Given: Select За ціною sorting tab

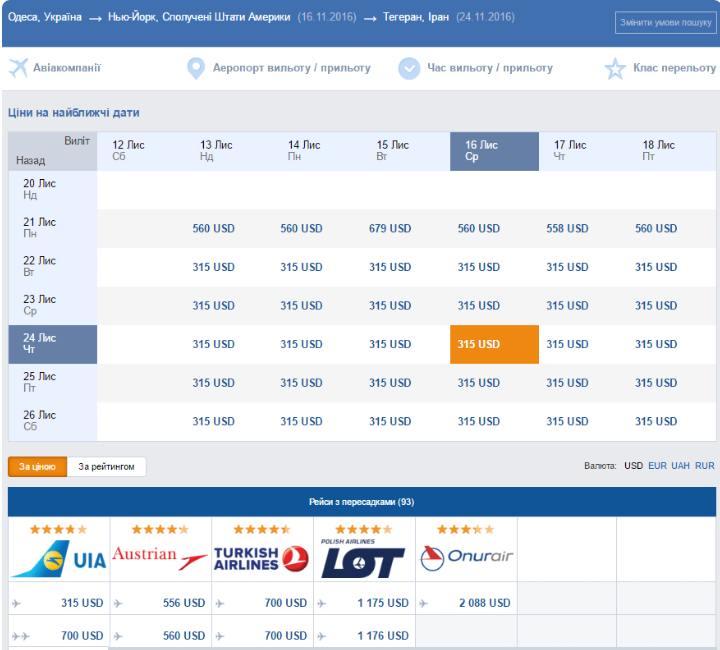Looking at the screenshot, I should click(38, 467).
